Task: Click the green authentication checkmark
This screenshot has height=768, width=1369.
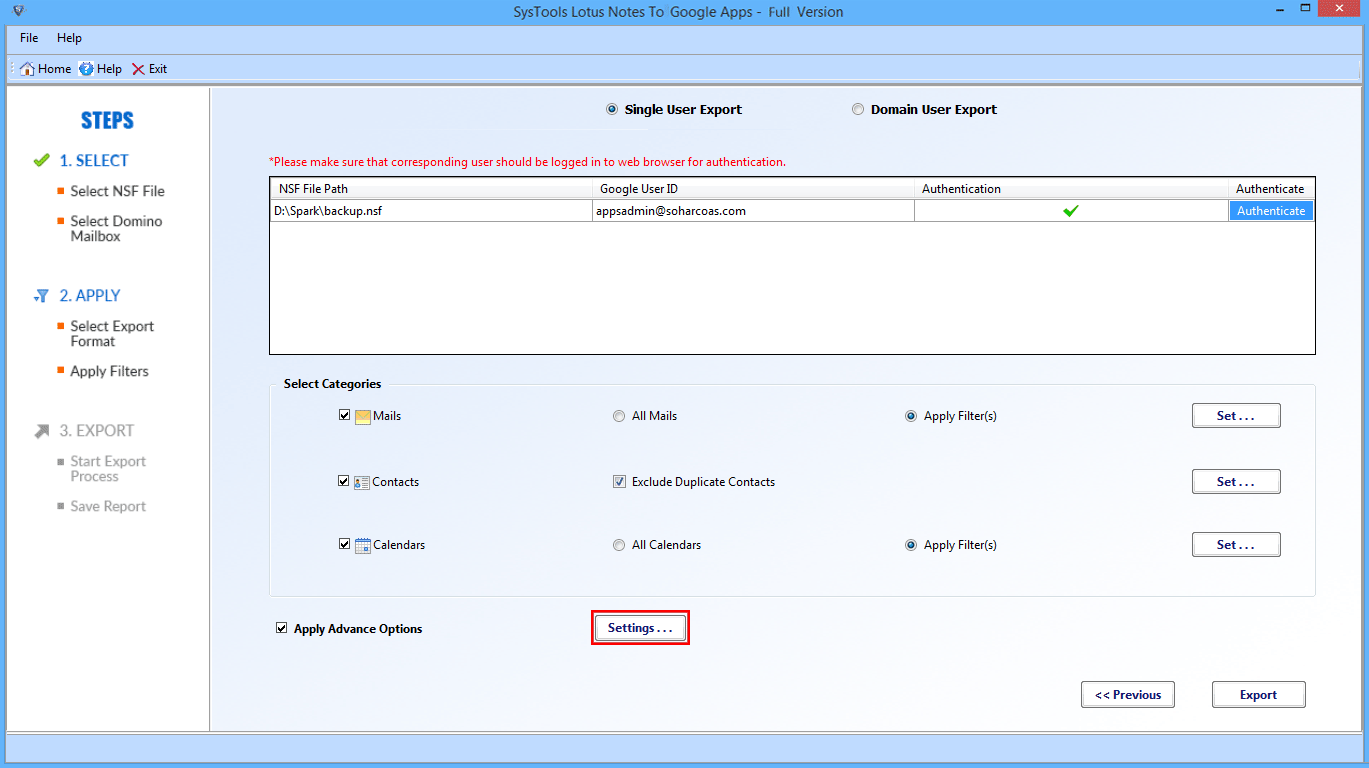Action: 1071,211
